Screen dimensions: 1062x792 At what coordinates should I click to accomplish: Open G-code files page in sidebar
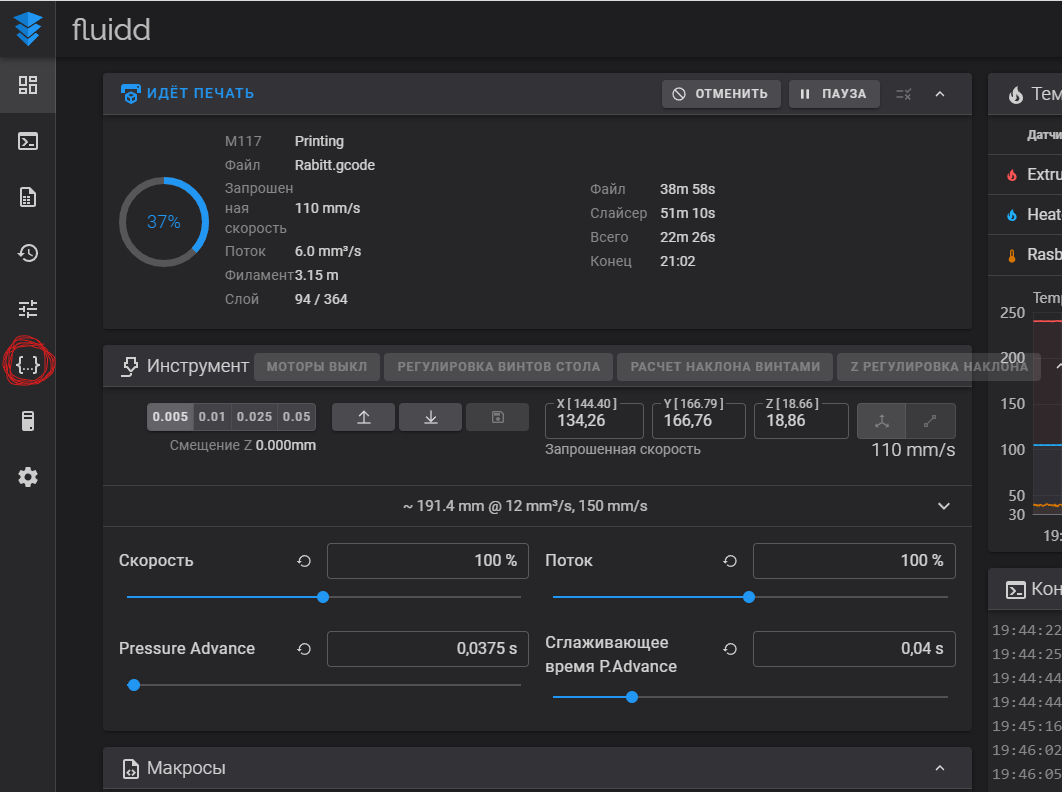[28, 197]
